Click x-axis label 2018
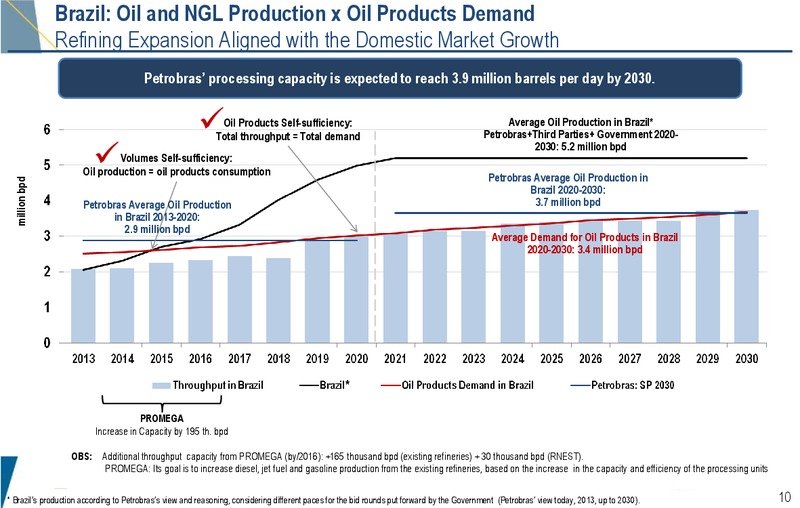This screenshot has height=508, width=800. [x=279, y=359]
